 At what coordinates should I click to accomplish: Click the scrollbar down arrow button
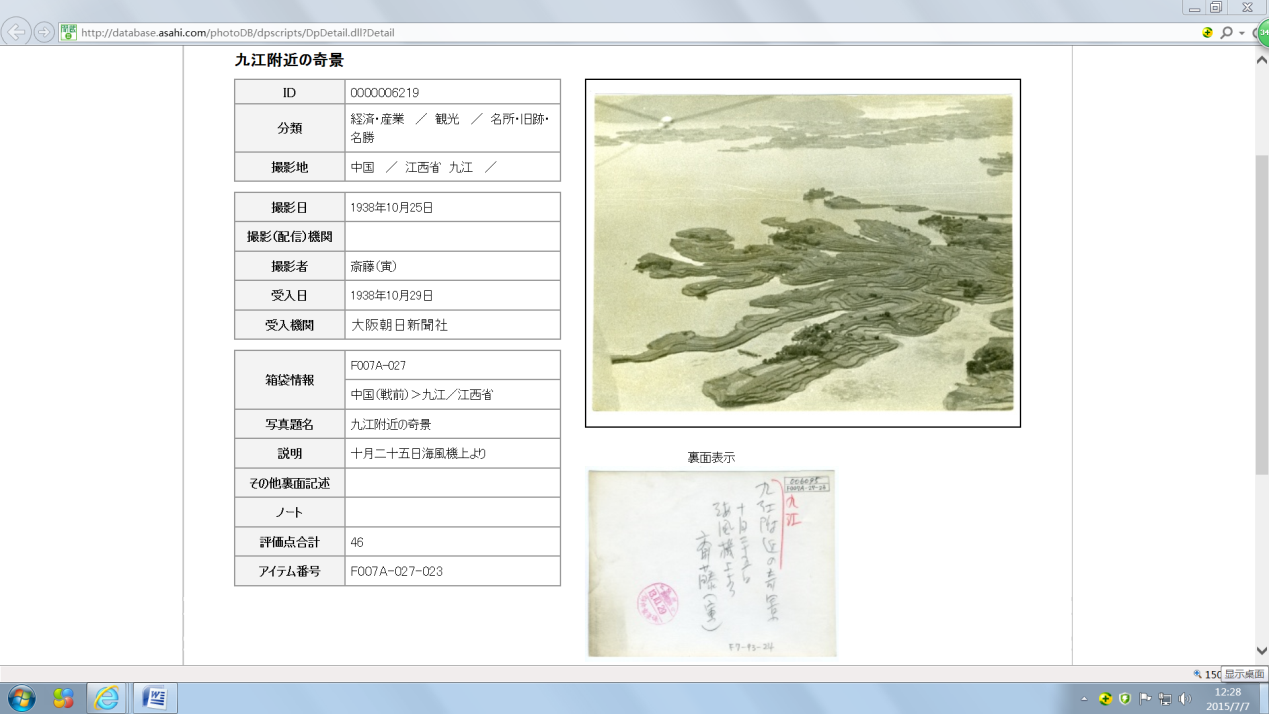pyautogui.click(x=1261, y=652)
